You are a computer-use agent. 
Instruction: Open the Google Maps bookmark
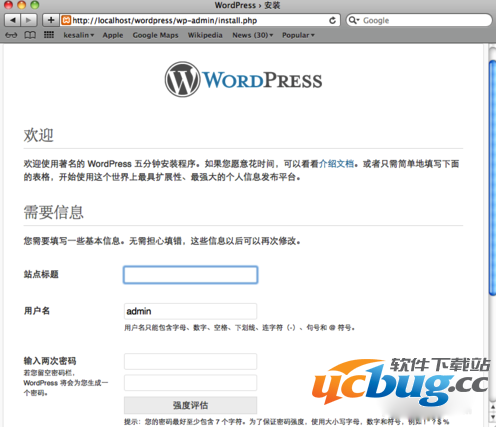[155, 35]
